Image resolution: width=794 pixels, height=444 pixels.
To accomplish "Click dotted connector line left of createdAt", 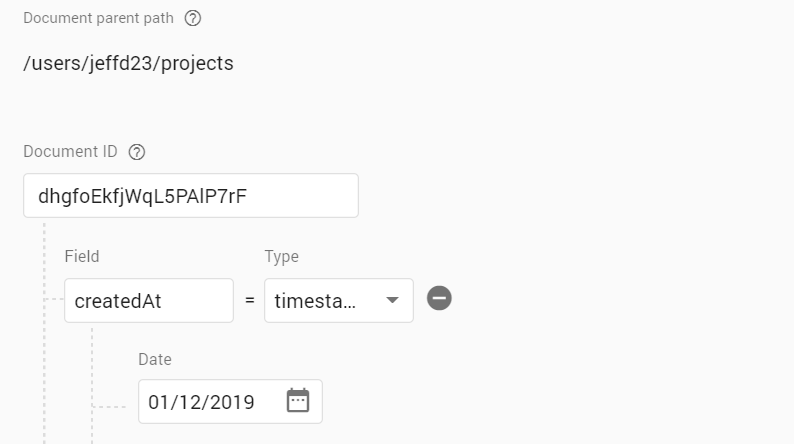I will tap(53, 299).
